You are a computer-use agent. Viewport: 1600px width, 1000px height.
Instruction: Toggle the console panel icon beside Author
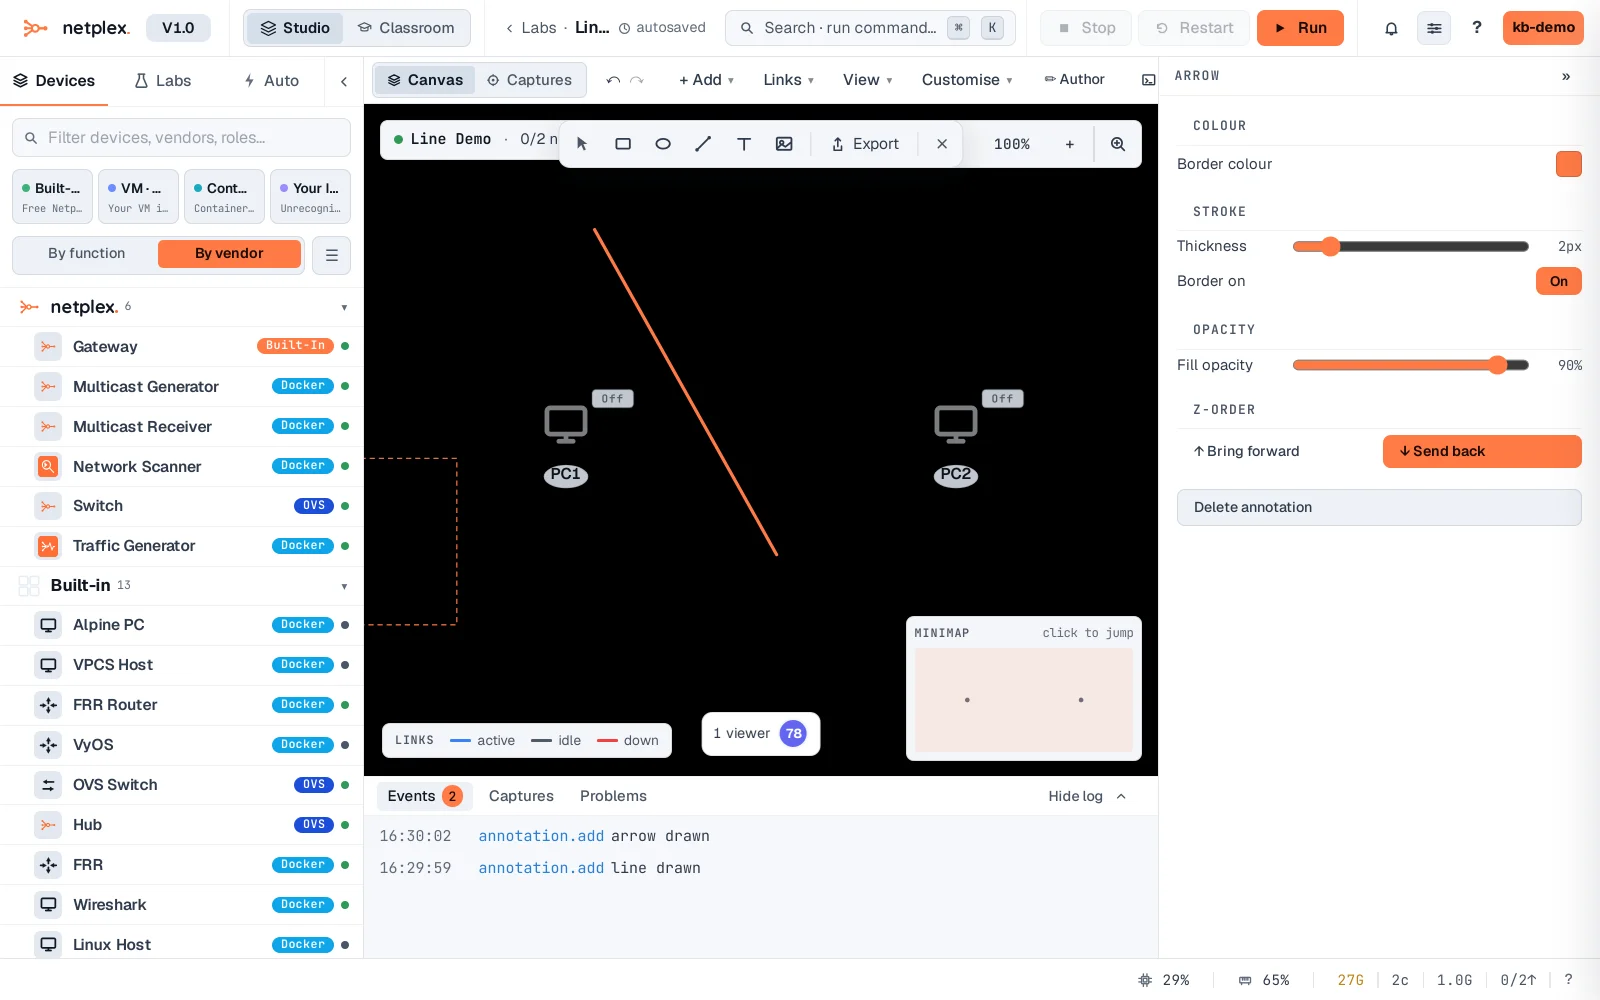(1148, 80)
